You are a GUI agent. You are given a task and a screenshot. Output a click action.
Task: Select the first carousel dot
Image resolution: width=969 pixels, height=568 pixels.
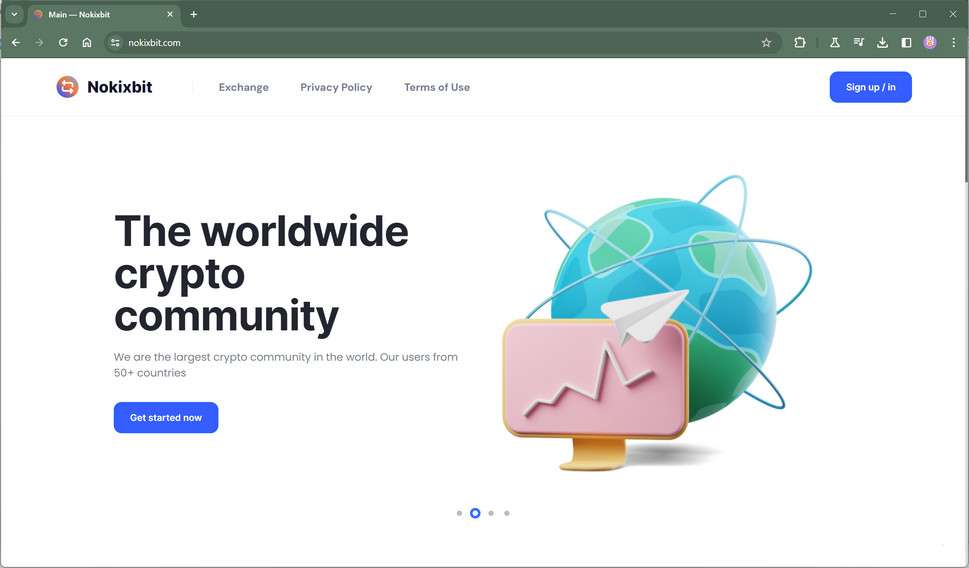coord(459,513)
